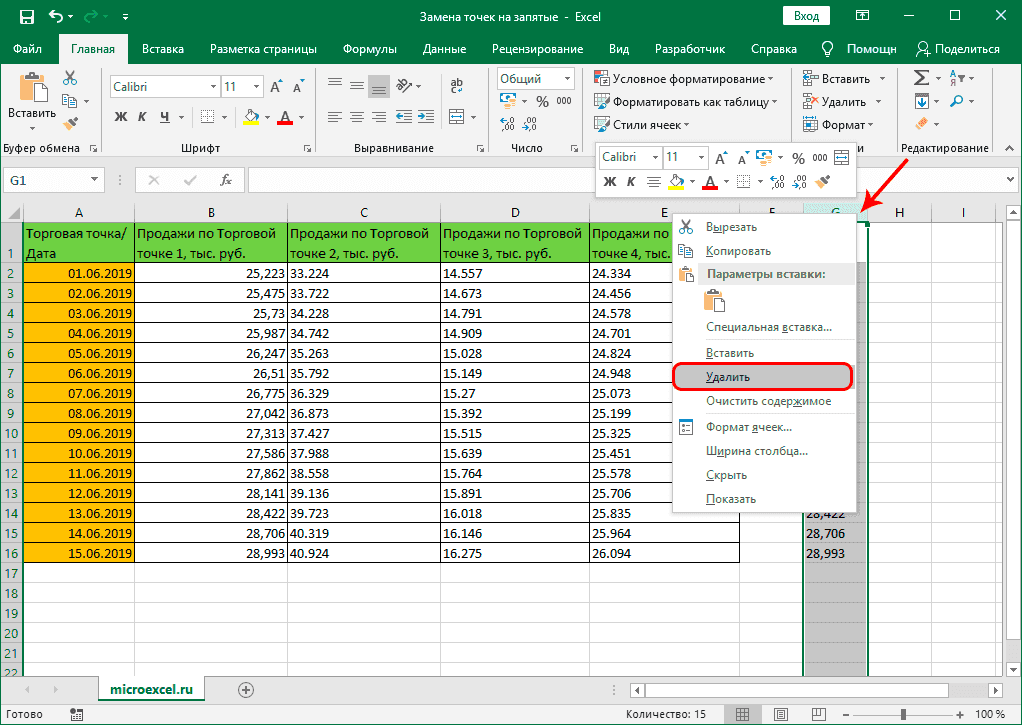Toggle bold Ж in the ribbon Шрифт group

120,117
